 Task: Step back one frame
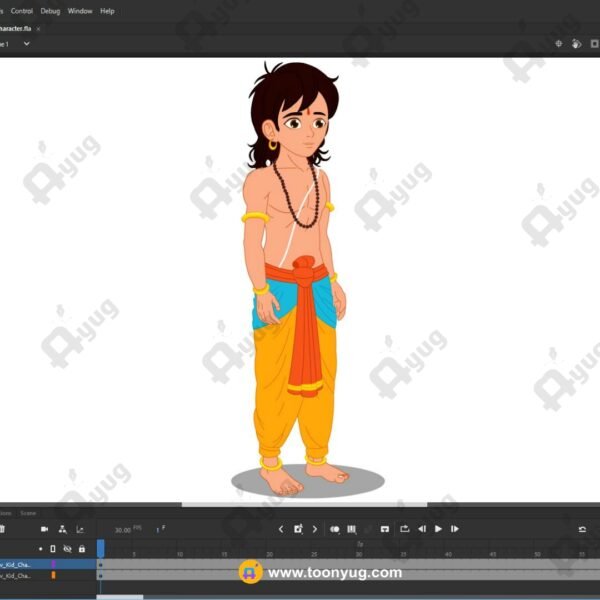click(422, 529)
